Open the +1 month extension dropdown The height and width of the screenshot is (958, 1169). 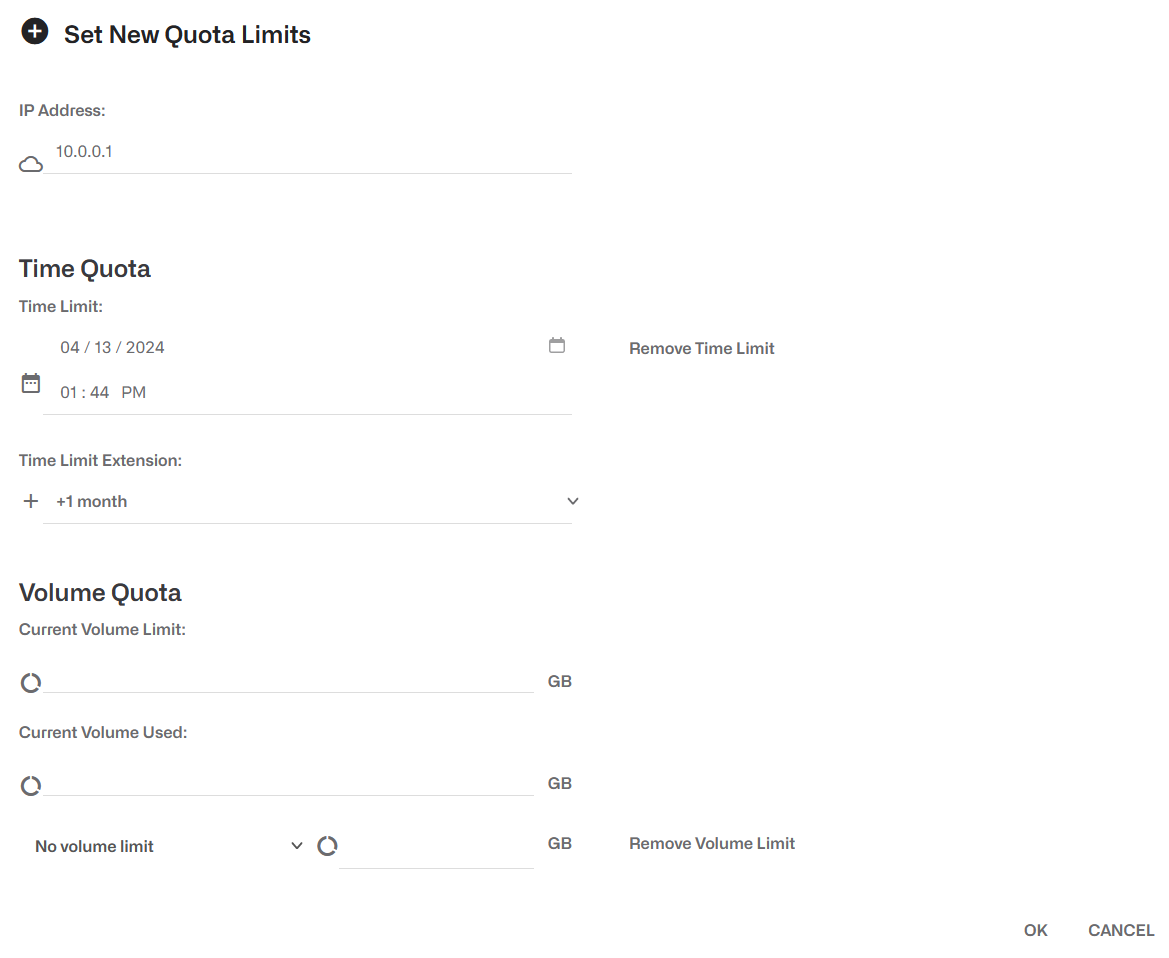[300, 501]
